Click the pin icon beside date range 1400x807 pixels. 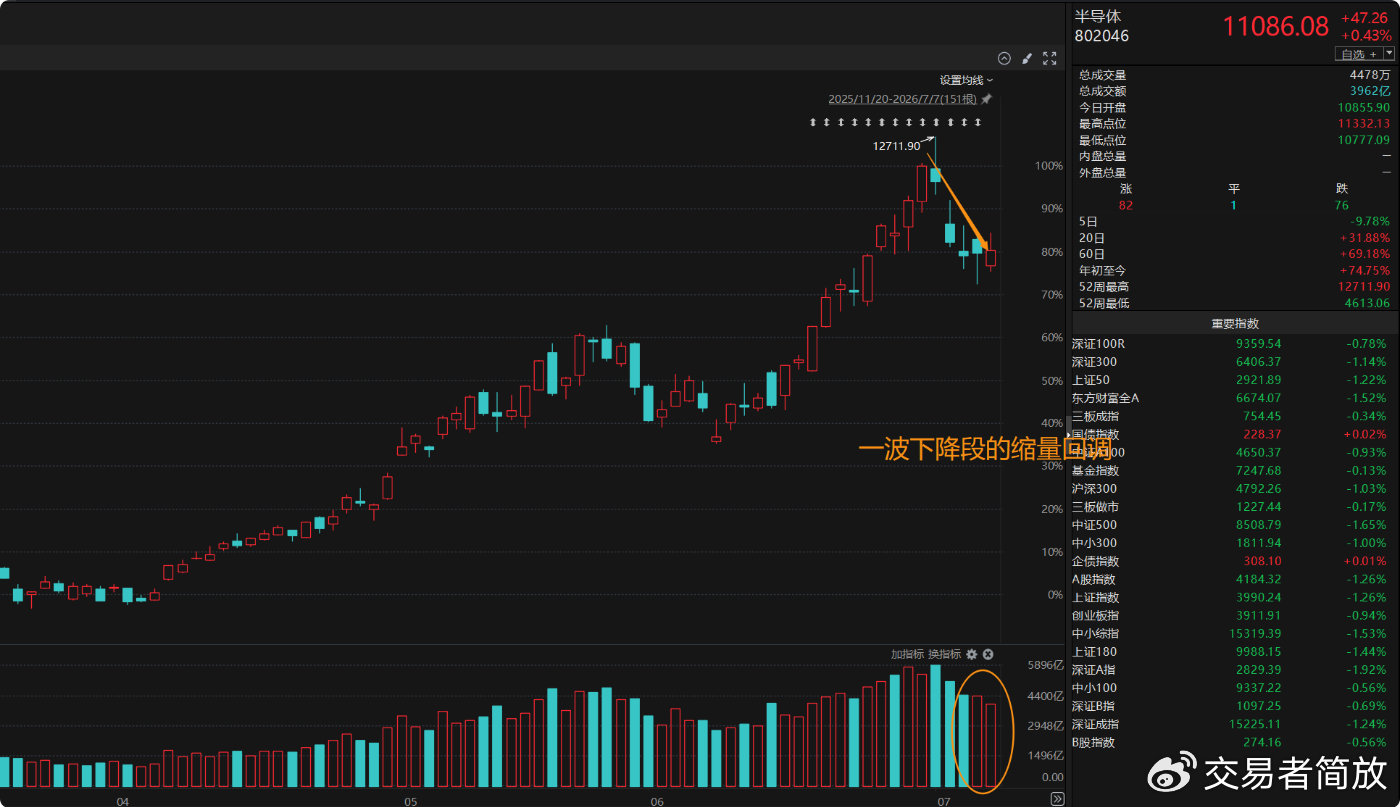986,99
